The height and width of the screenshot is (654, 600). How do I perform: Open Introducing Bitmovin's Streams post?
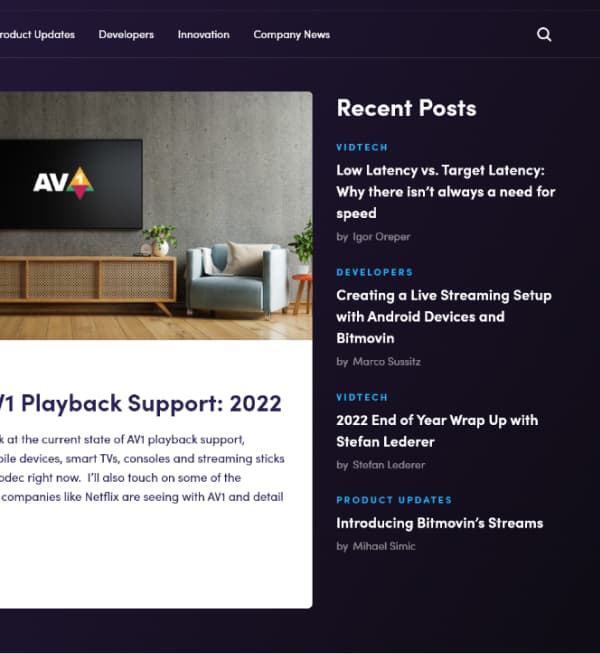pos(439,523)
